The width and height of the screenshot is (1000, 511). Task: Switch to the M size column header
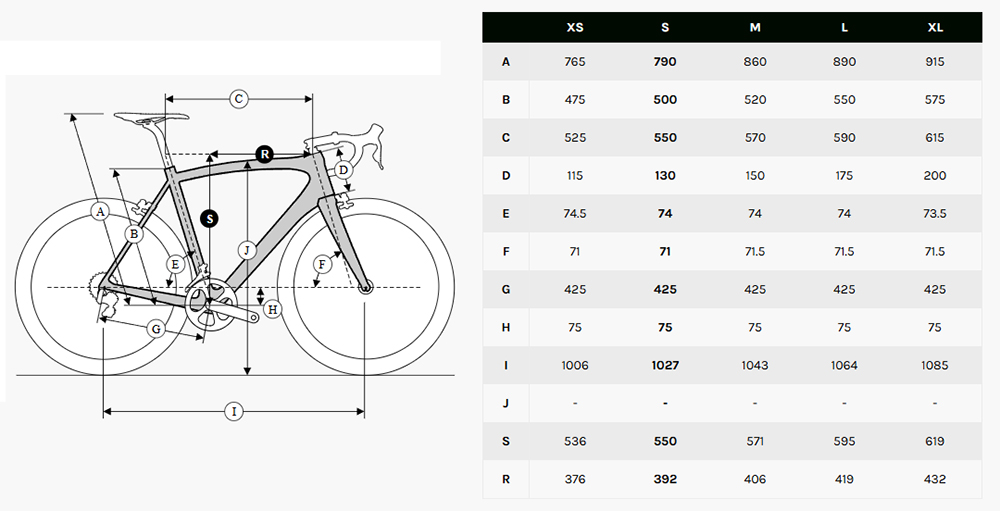(x=755, y=27)
